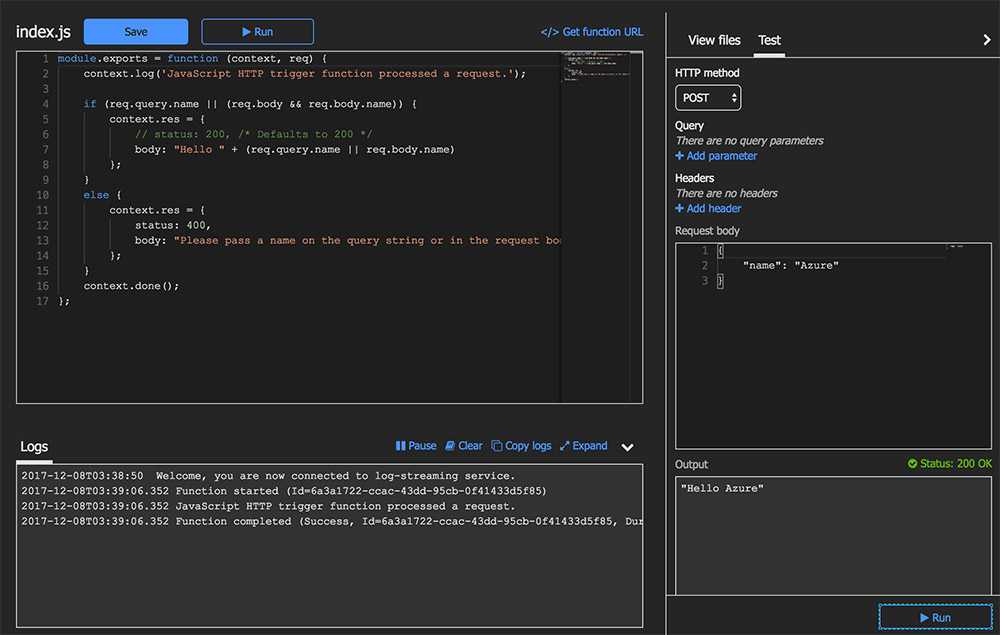Click the HTTP method label
The width and height of the screenshot is (1000, 635).
[x=707, y=73]
